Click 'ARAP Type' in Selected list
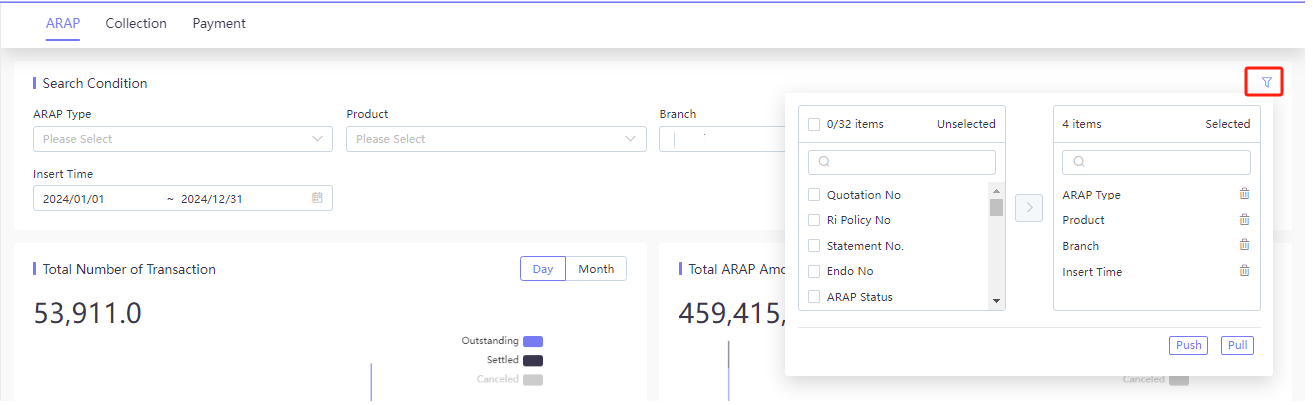Image resolution: width=1313 pixels, height=405 pixels. click(x=1091, y=195)
